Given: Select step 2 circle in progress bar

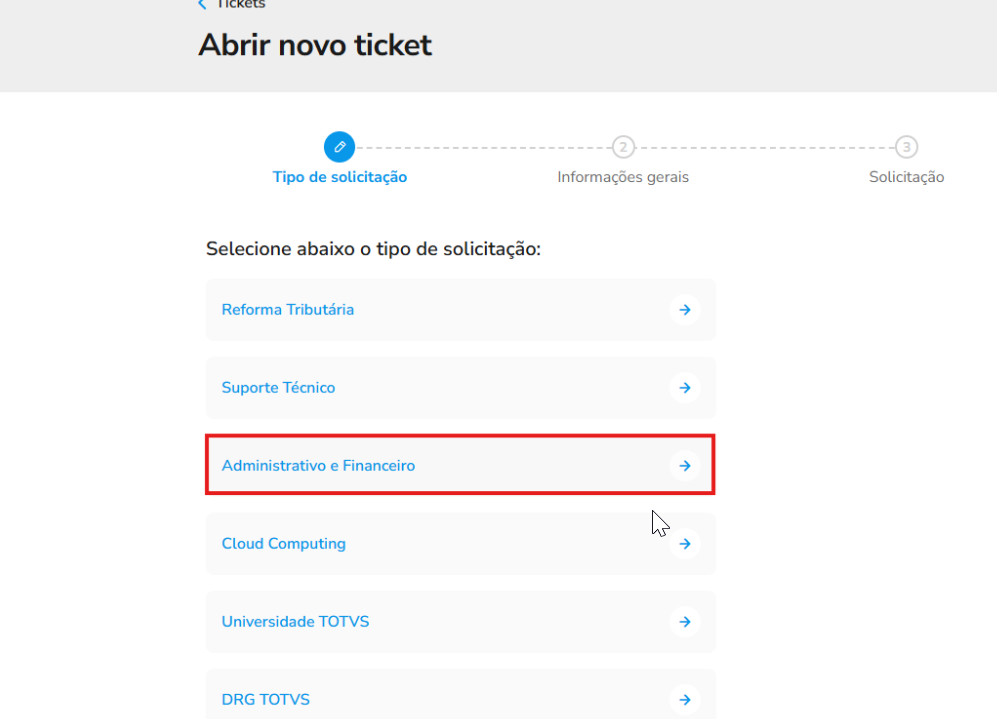Looking at the screenshot, I should click(623, 147).
